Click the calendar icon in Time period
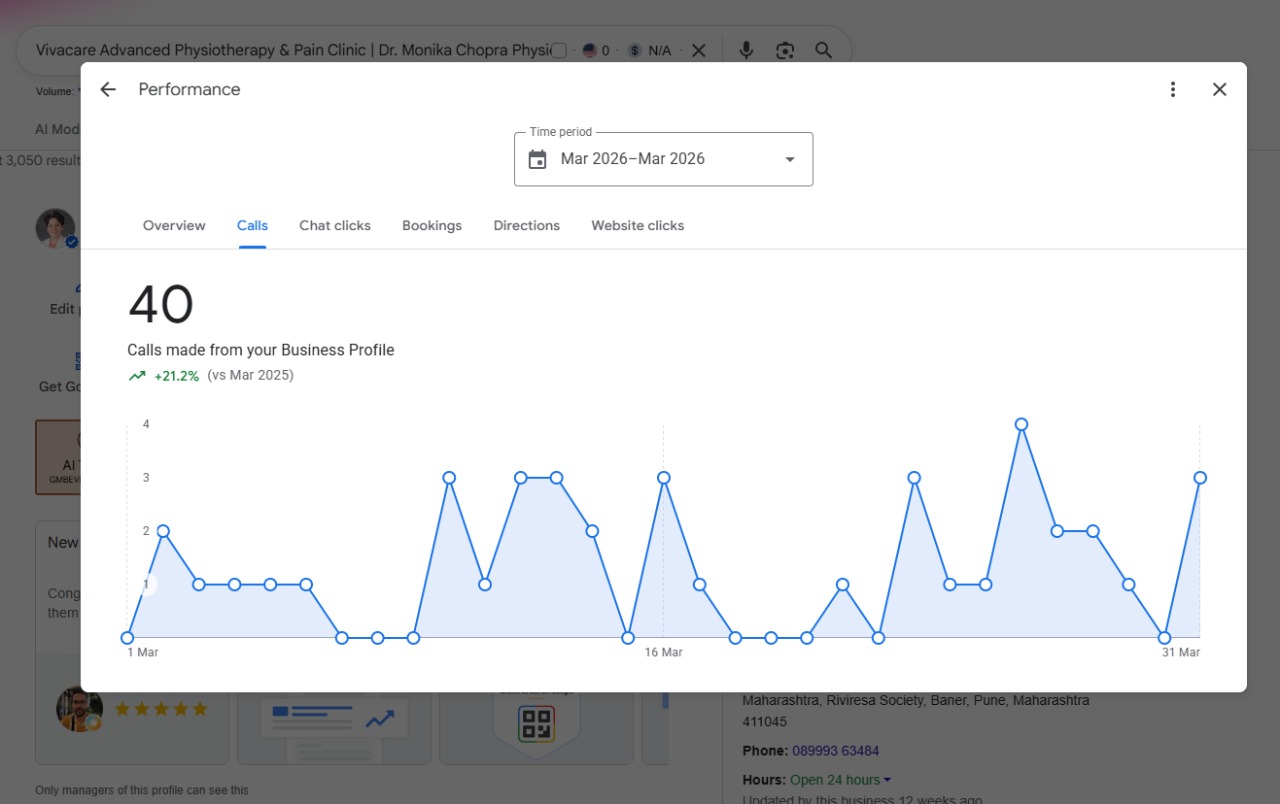The height and width of the screenshot is (804, 1280). tap(537, 159)
